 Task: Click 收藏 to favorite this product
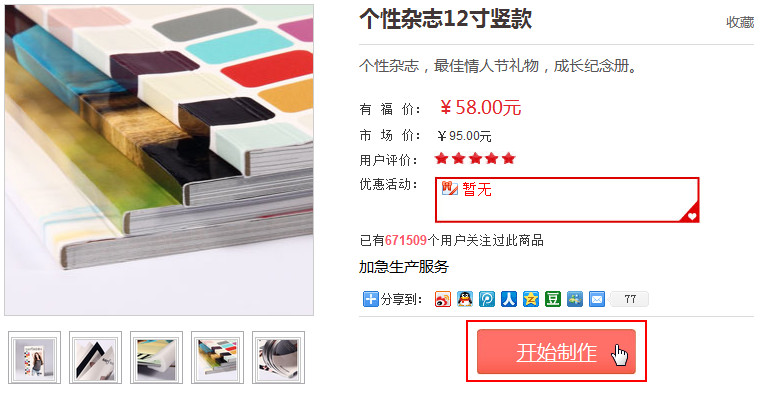pos(740,22)
